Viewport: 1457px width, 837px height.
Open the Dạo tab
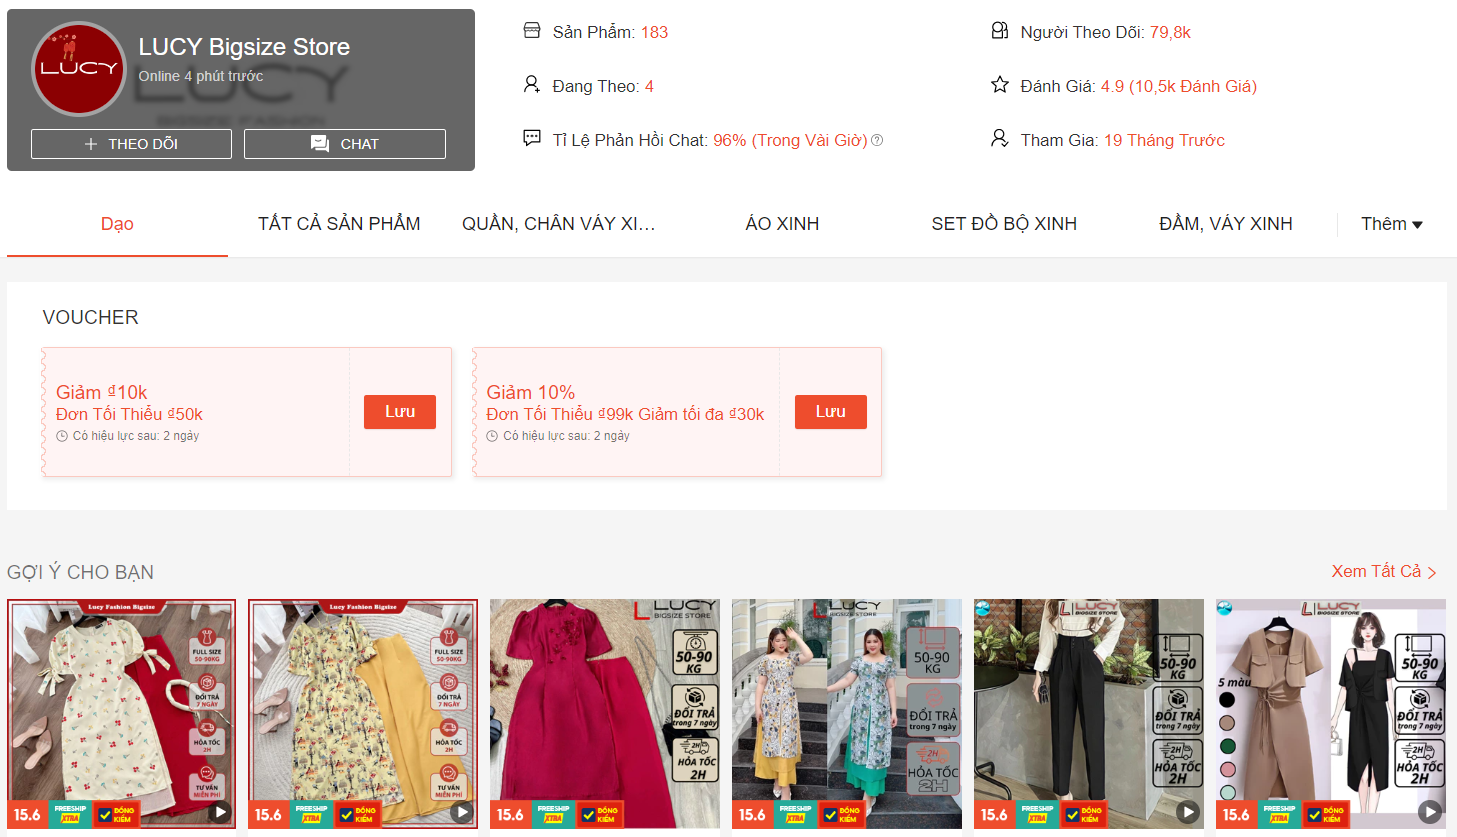point(117,224)
